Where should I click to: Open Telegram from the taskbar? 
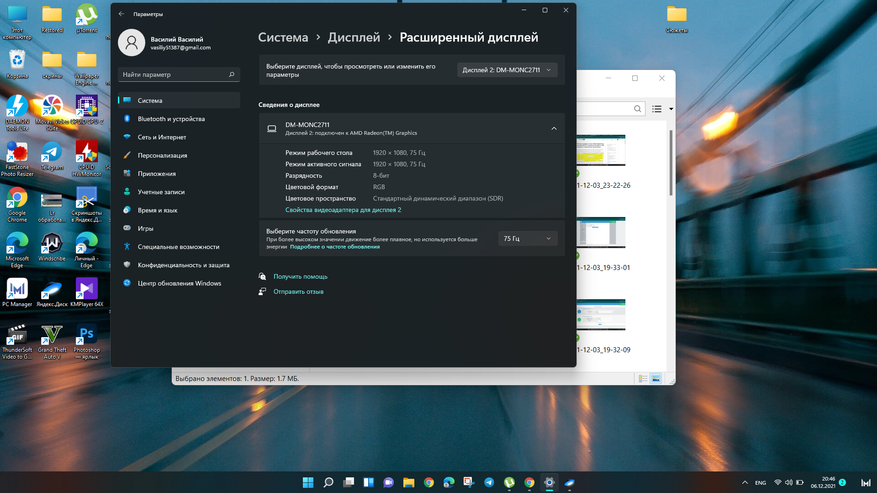[x=489, y=482]
